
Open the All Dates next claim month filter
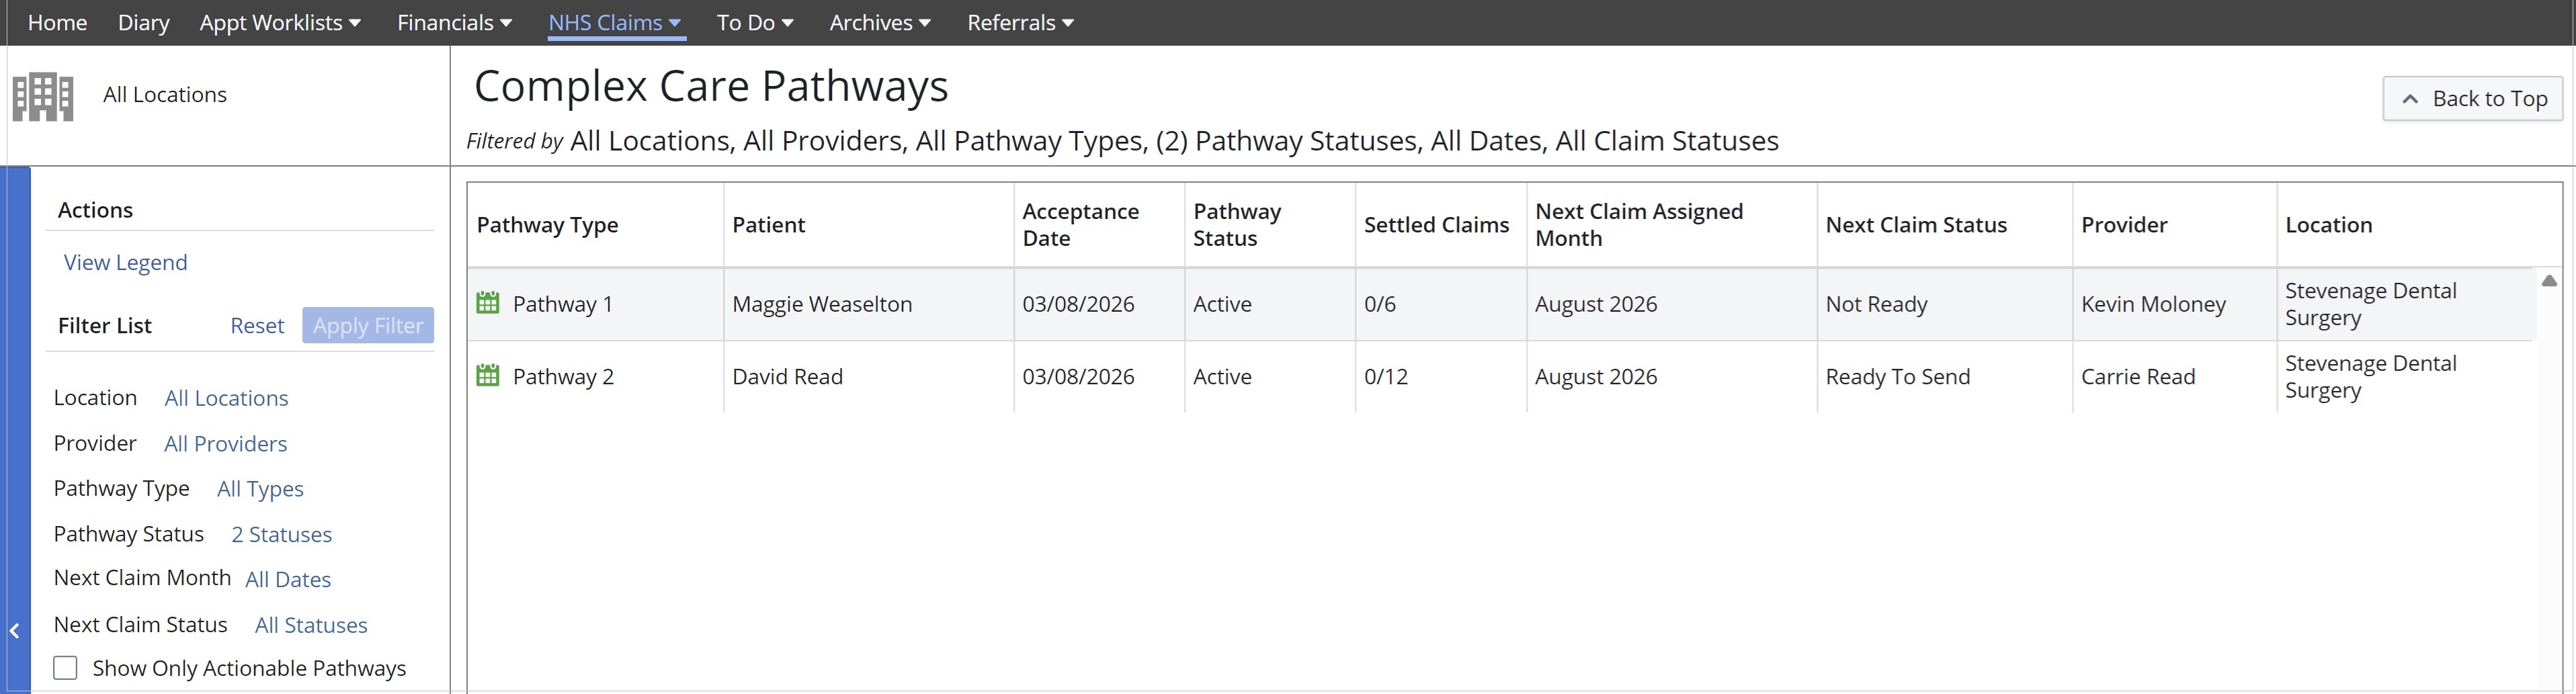(x=288, y=579)
